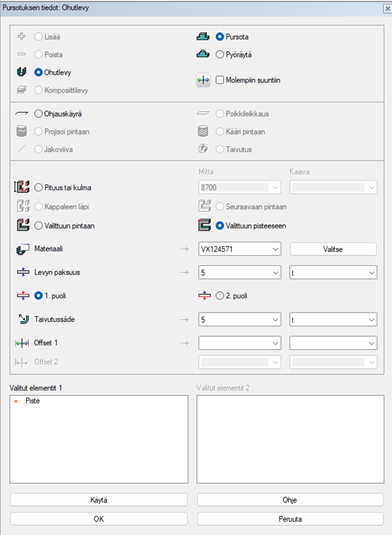Click the Projisoi pintaan icon
This screenshot has width=392, height=535.
pyautogui.click(x=21, y=131)
